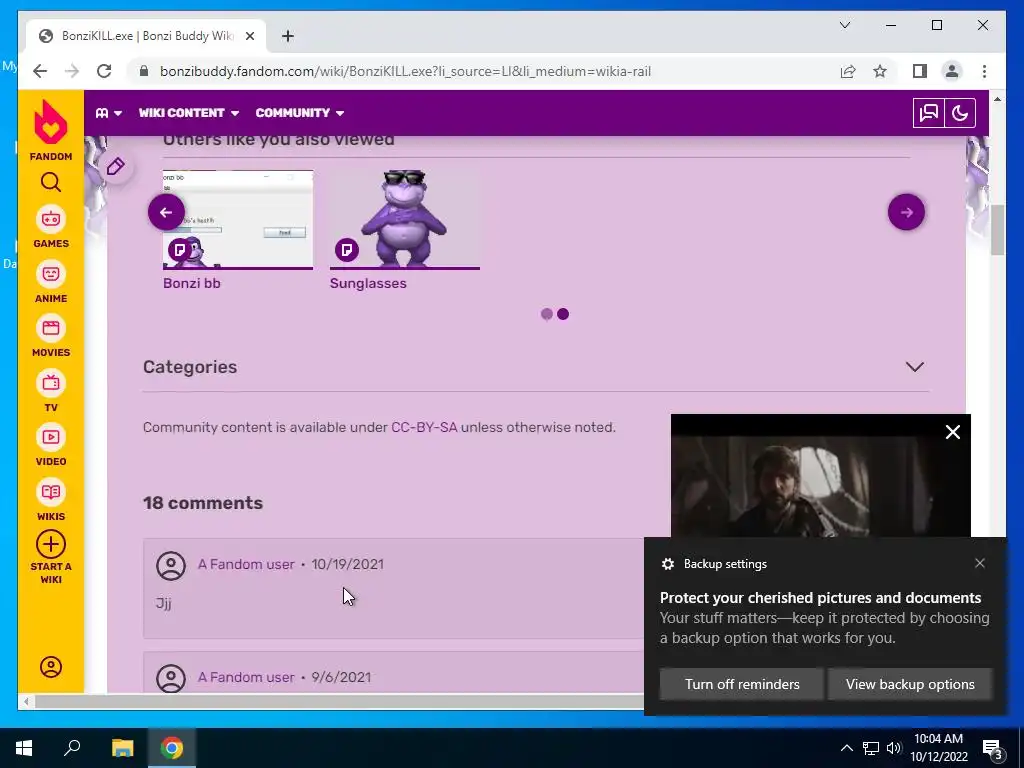The height and width of the screenshot is (768, 1024).
Task: Select the second carousel pagination dot
Action: click(x=563, y=314)
